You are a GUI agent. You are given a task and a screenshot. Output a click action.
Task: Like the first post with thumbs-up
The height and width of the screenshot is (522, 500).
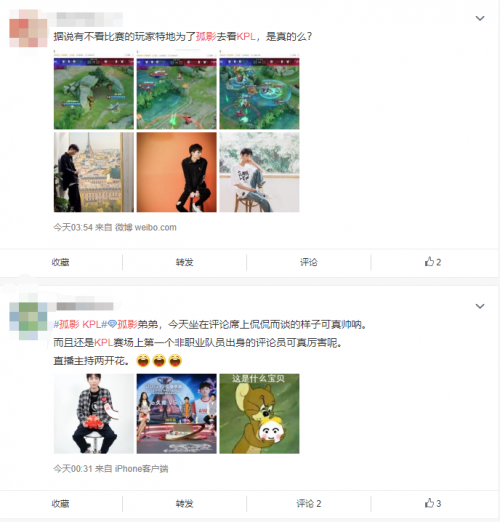click(433, 262)
